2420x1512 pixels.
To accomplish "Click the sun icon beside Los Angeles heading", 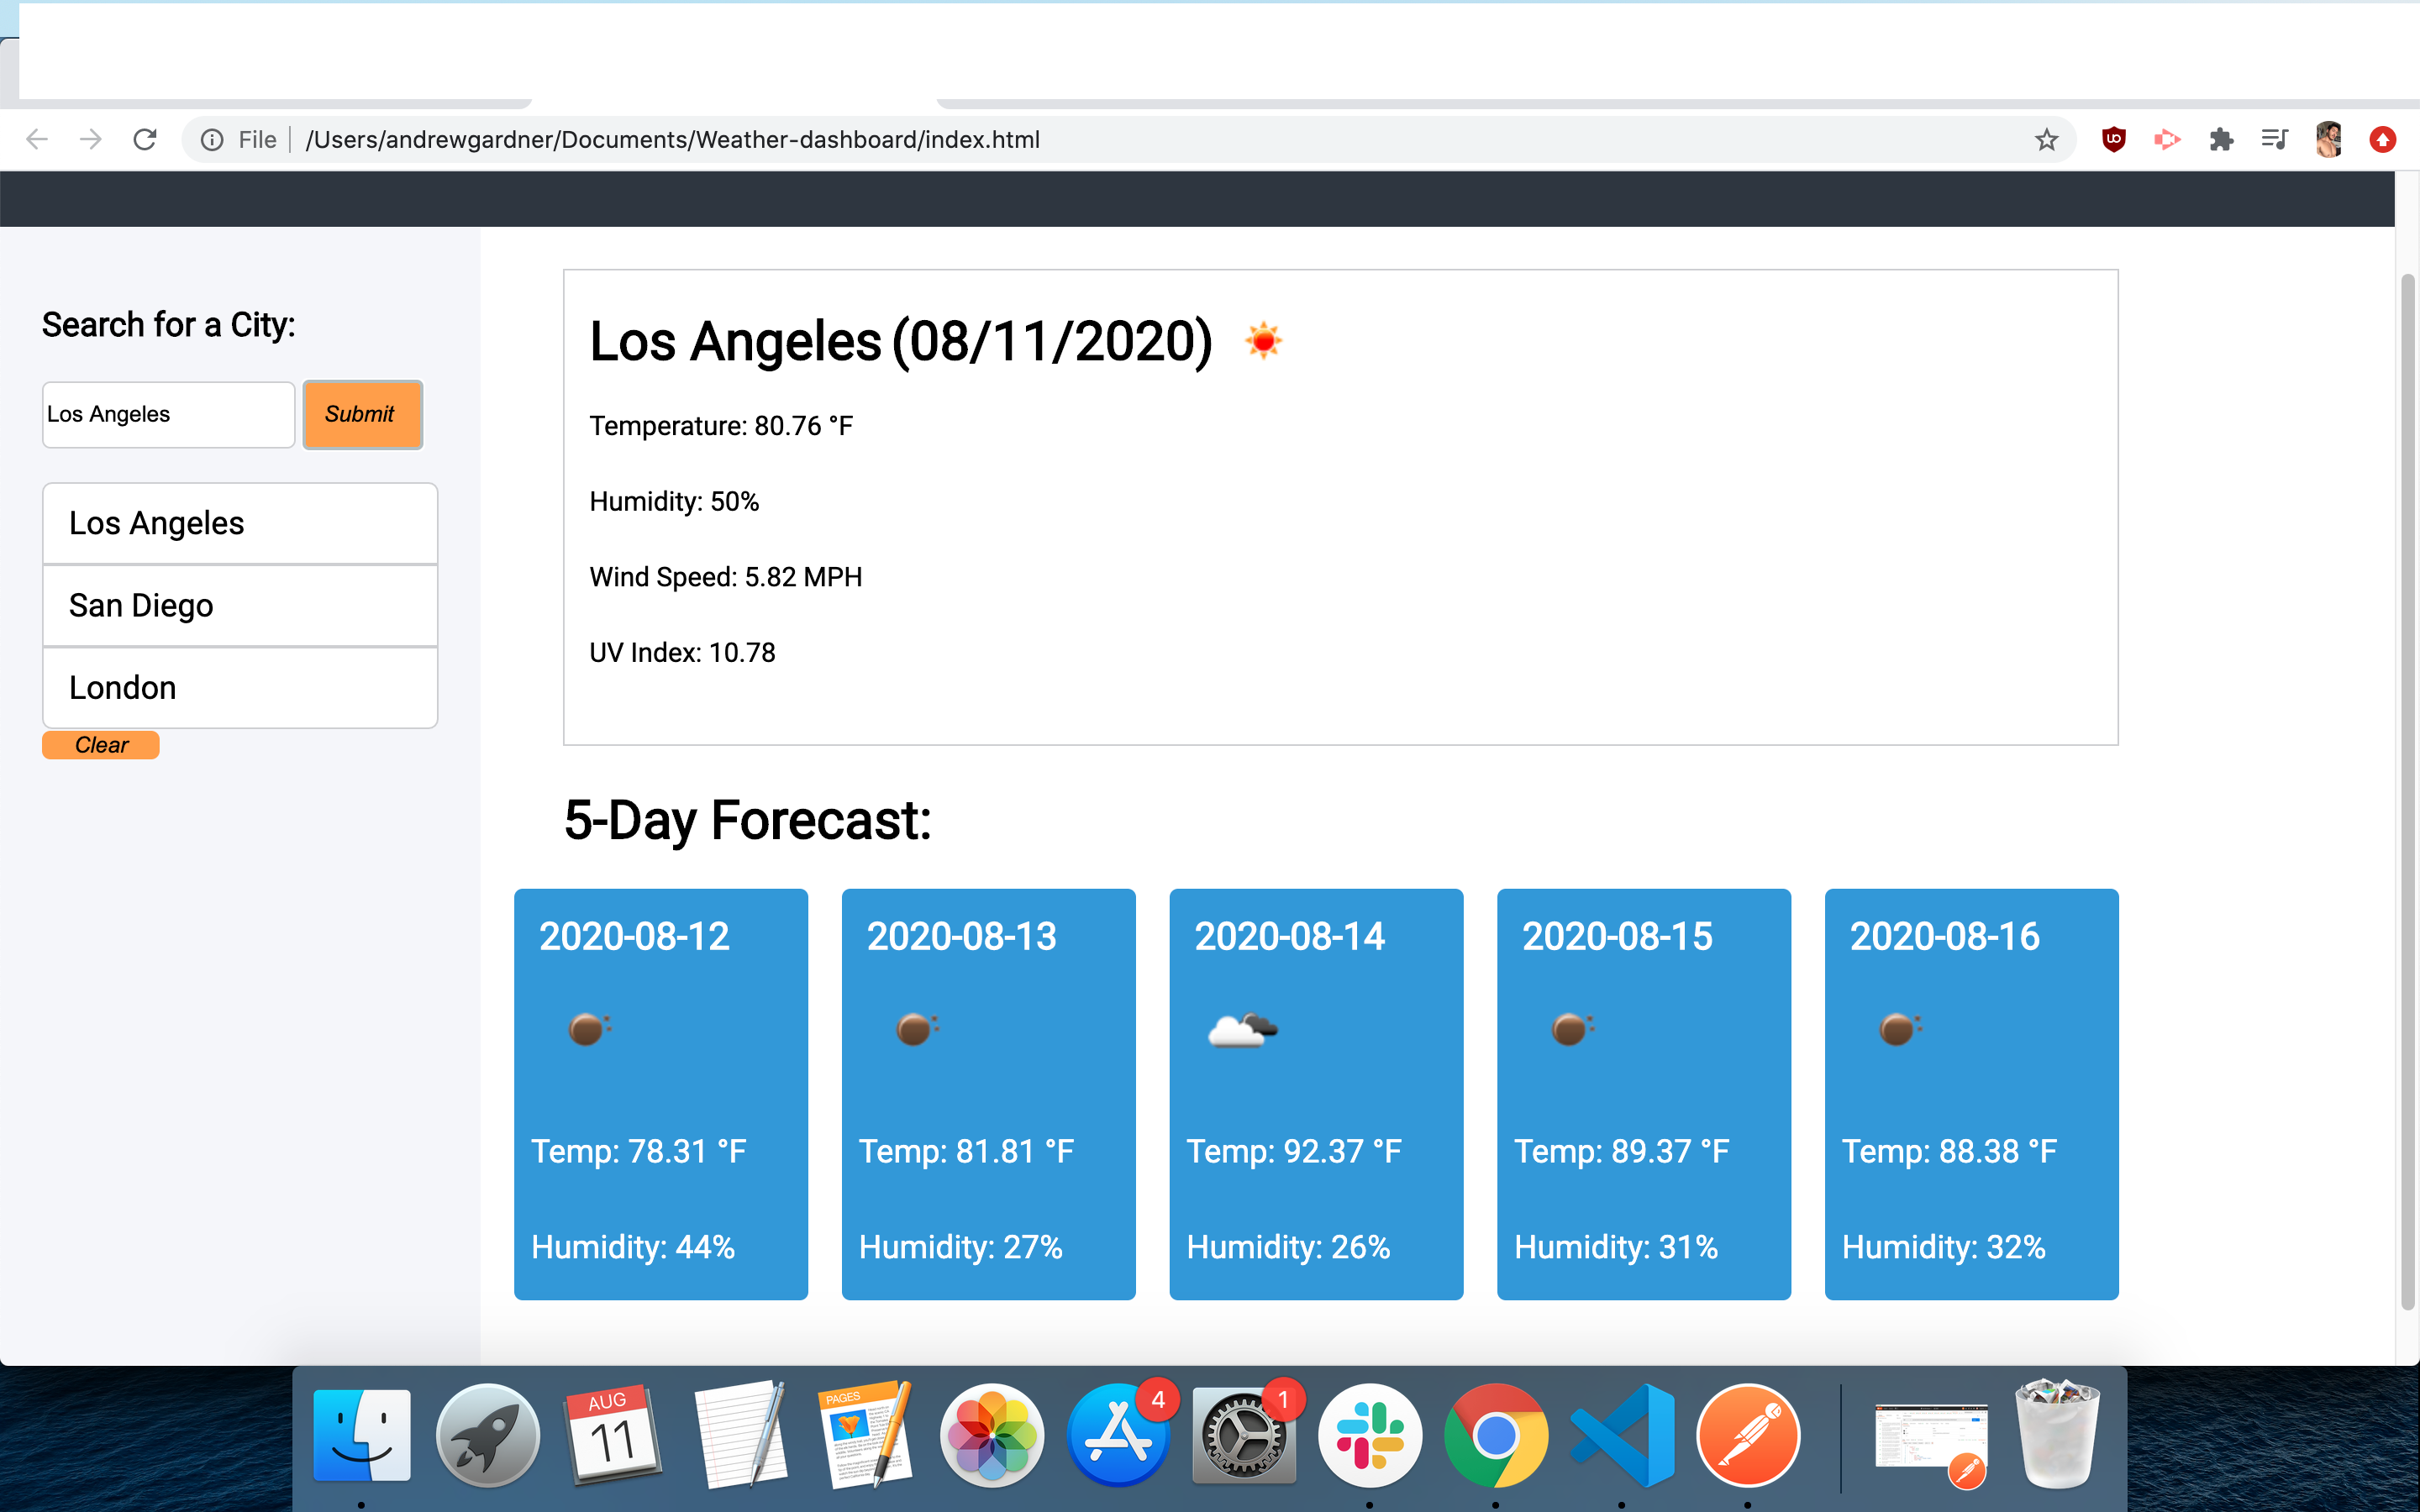I will tap(1265, 340).
